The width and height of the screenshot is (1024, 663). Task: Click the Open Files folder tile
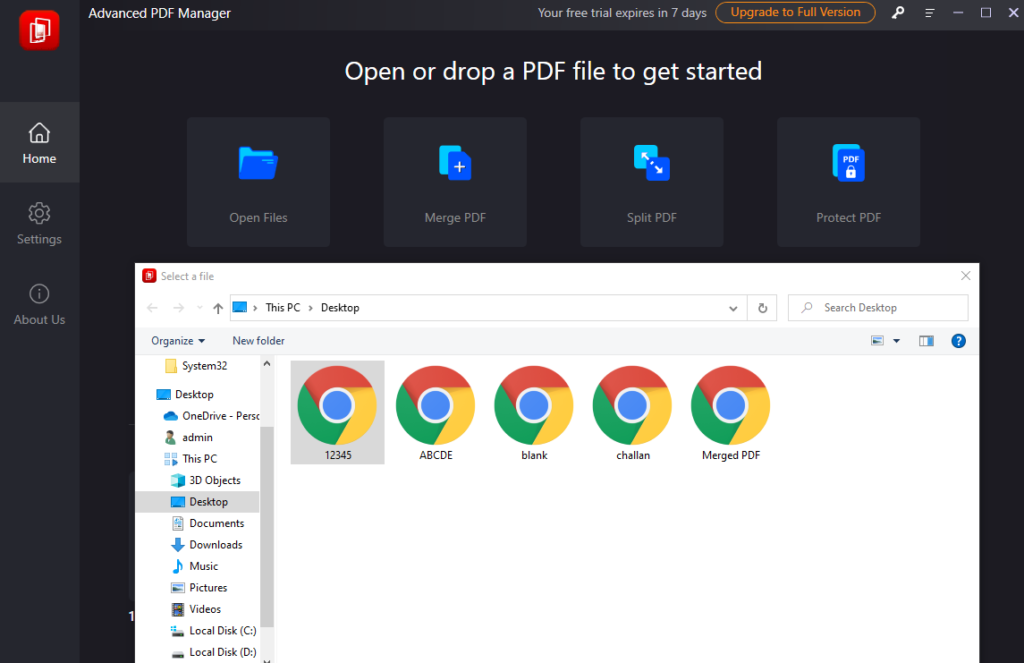[x=258, y=182]
